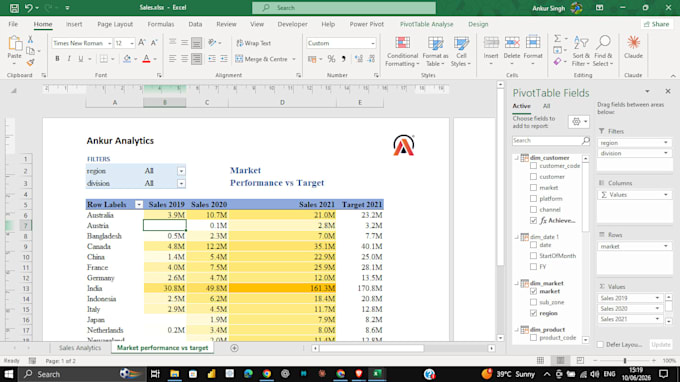Close the PivotTable Fields pane
The height and width of the screenshot is (382, 680).
point(668,91)
